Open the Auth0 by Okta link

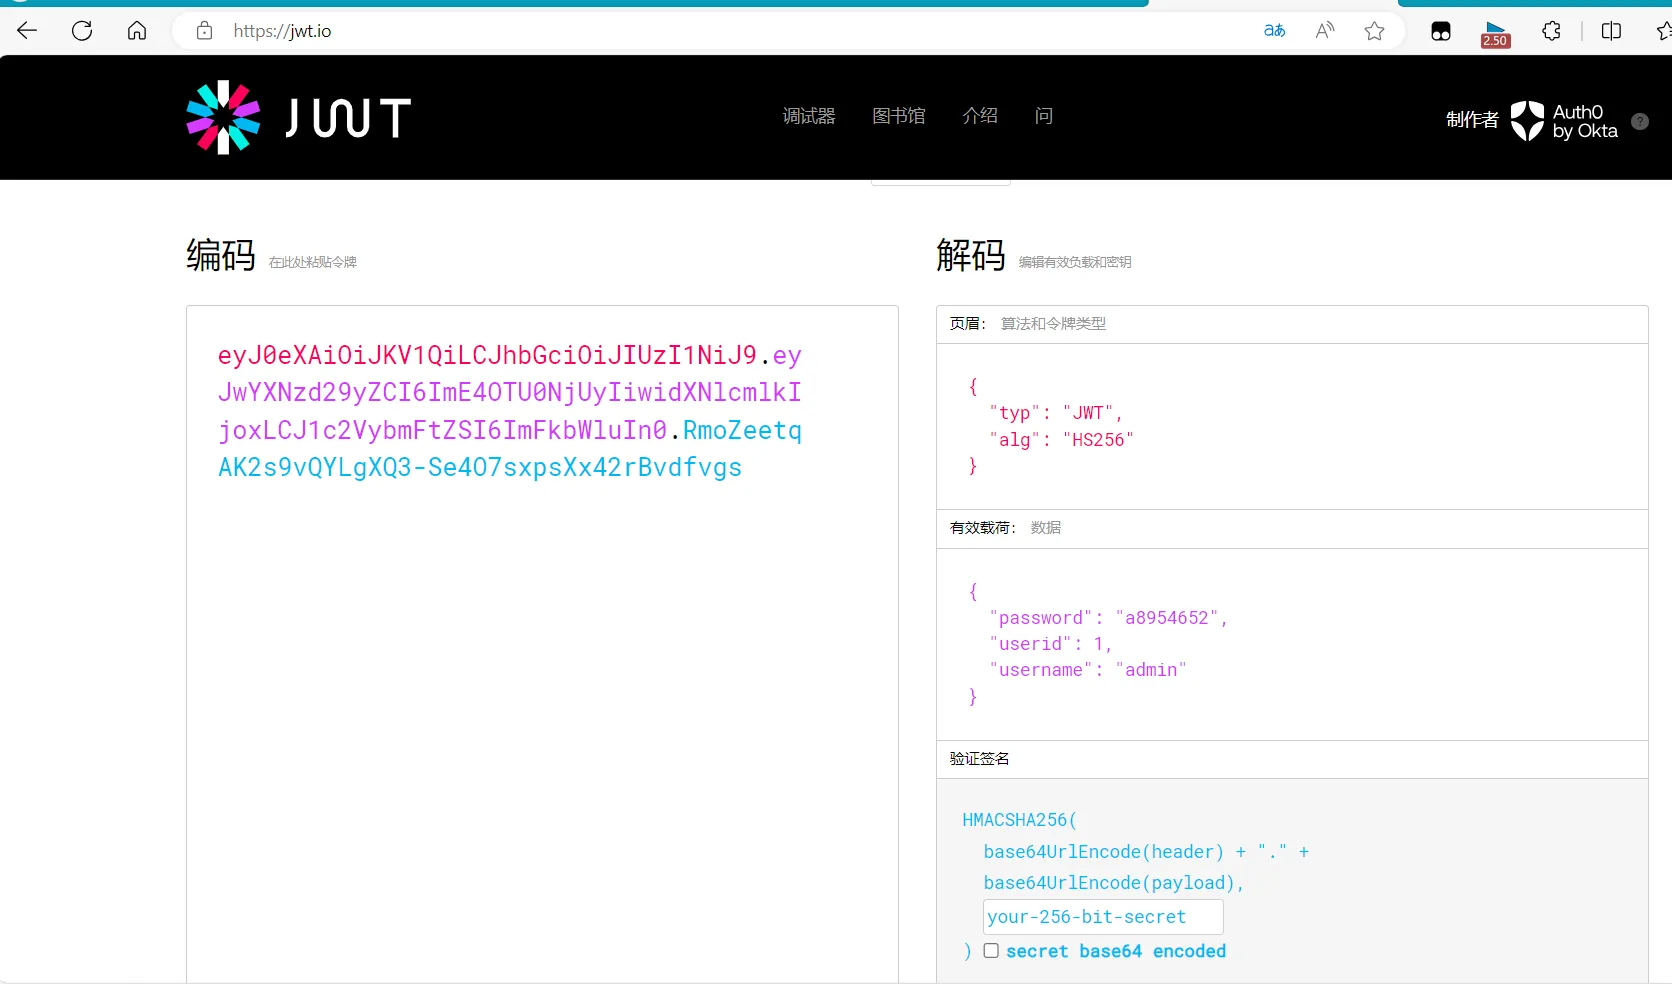1564,121
